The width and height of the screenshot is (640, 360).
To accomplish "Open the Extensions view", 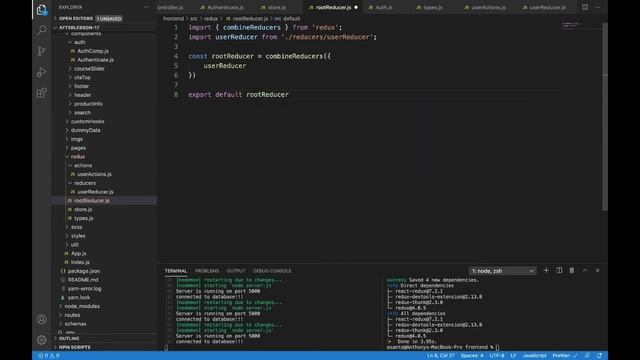I will [x=42, y=93].
